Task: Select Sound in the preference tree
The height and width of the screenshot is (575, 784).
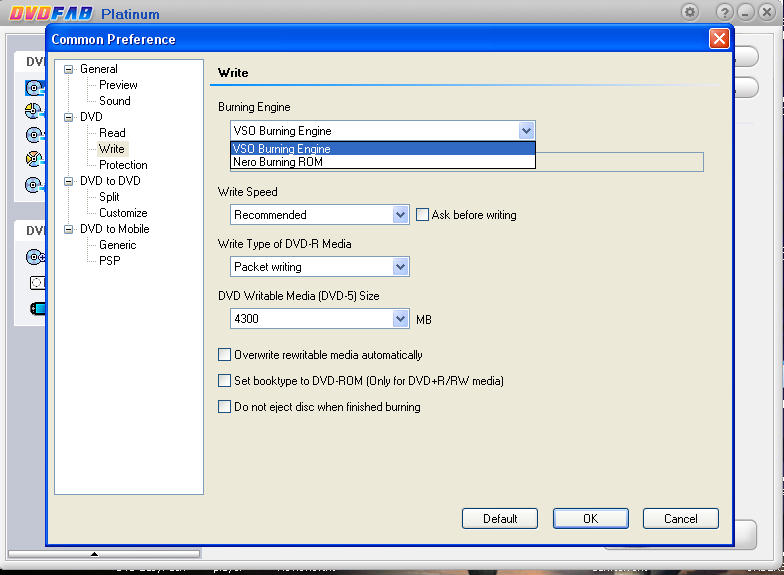Action: [114, 101]
